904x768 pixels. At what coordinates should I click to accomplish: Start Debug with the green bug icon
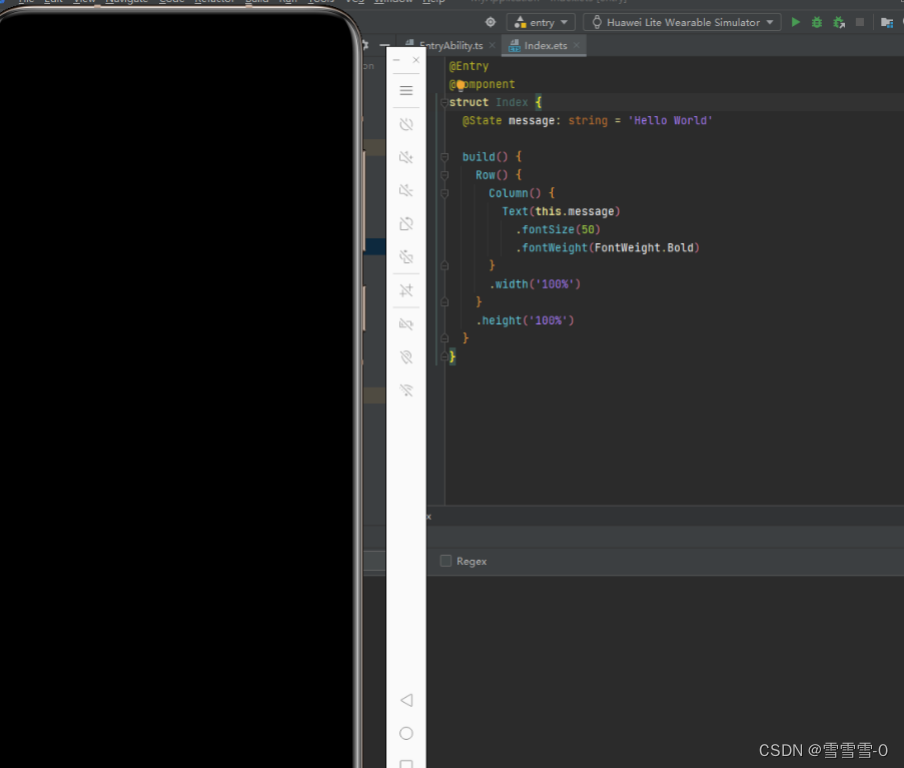pyautogui.click(x=816, y=22)
